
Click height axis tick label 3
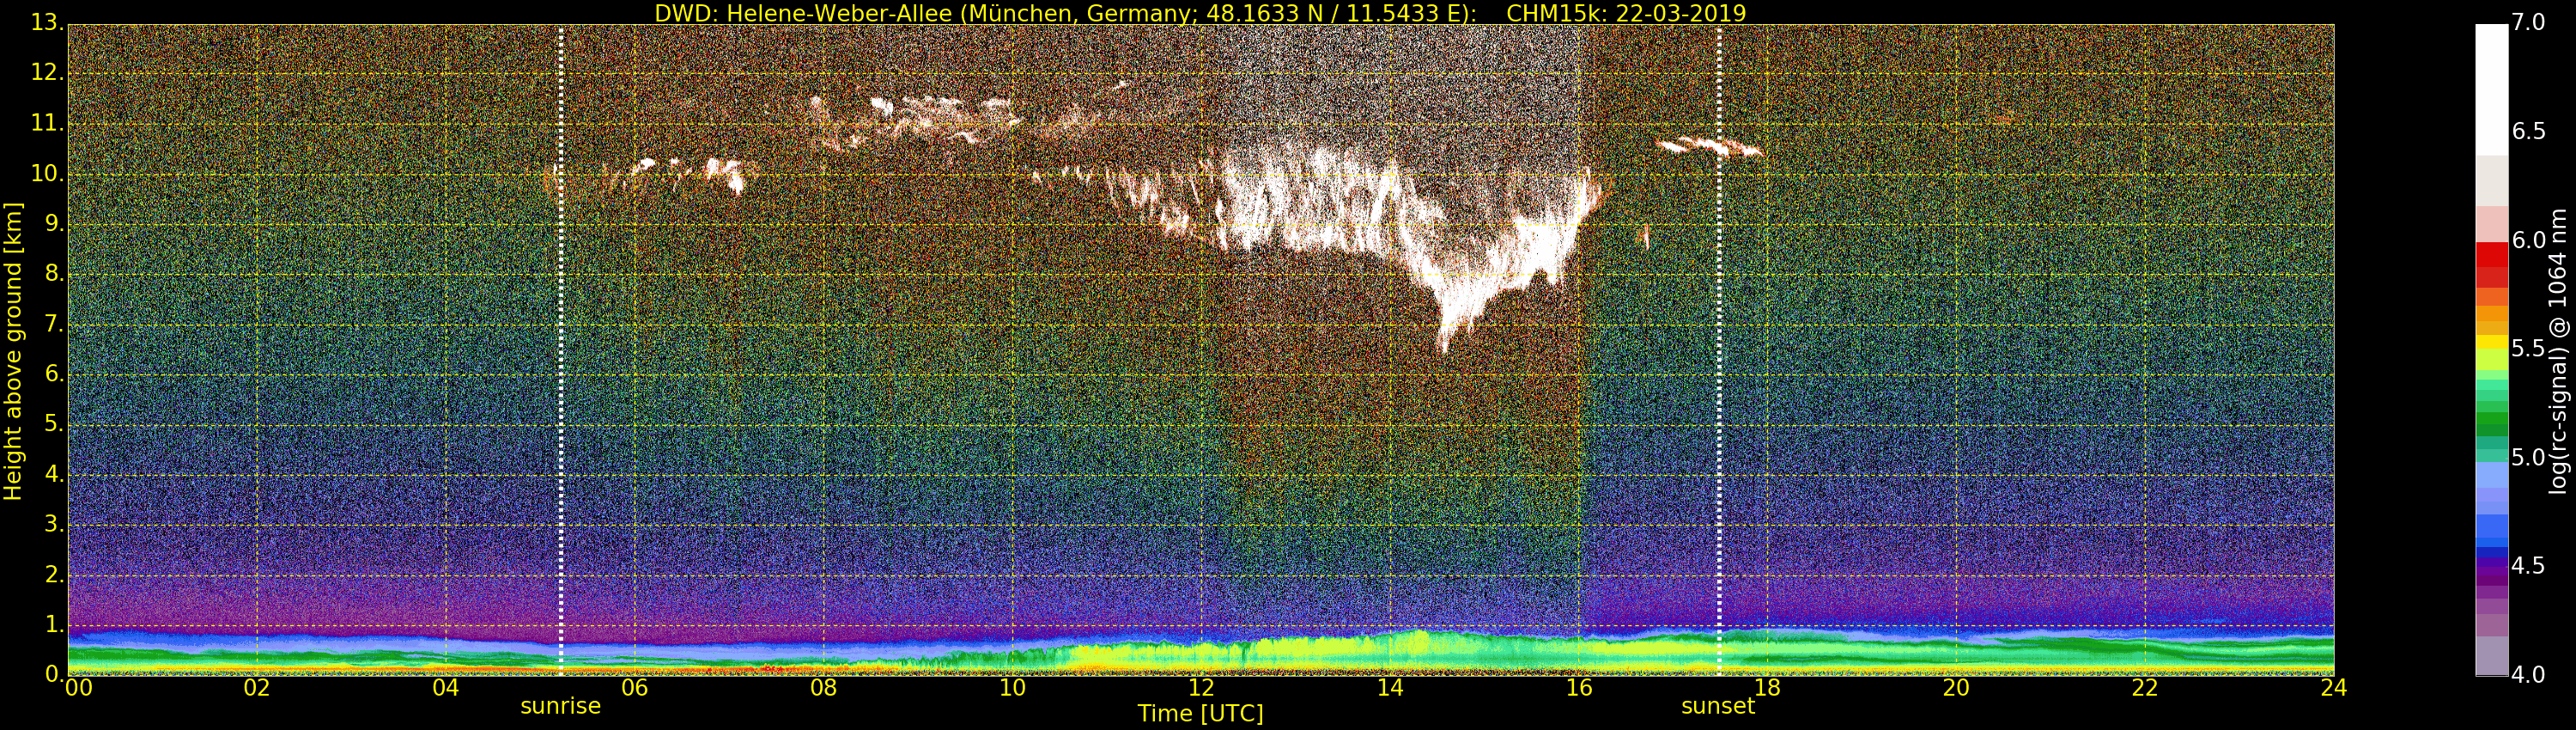pos(54,524)
